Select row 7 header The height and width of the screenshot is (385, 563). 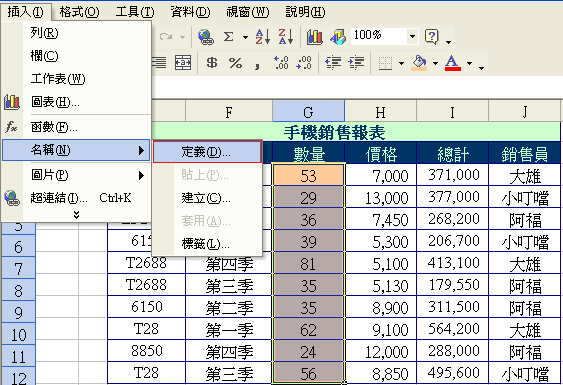[18, 268]
